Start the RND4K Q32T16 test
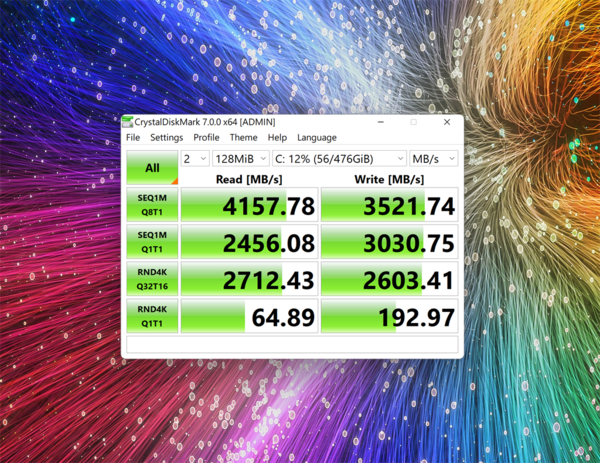Screen dimensions: 600x463 [x=152, y=279]
